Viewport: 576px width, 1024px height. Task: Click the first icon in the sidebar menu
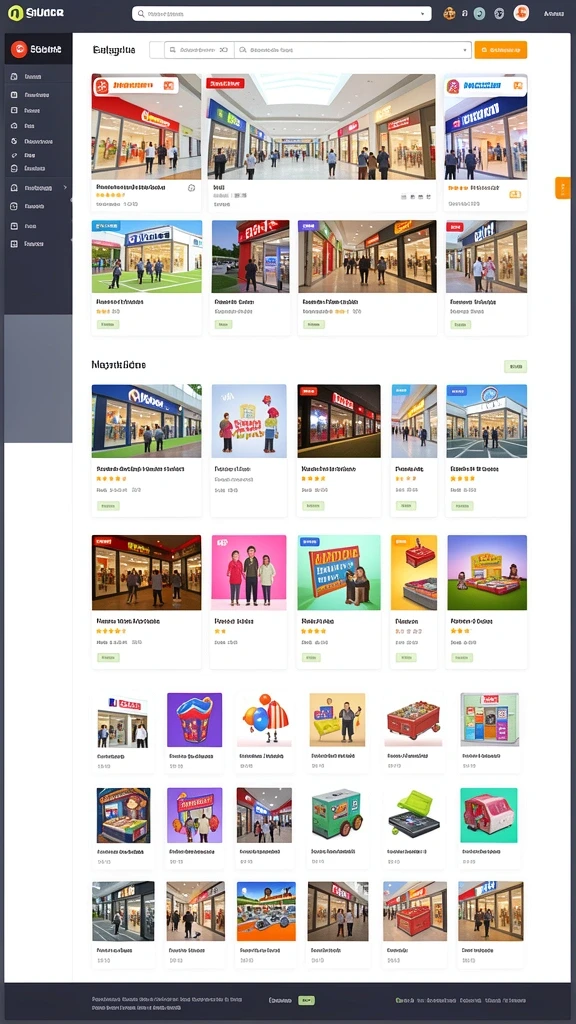[x=14, y=76]
